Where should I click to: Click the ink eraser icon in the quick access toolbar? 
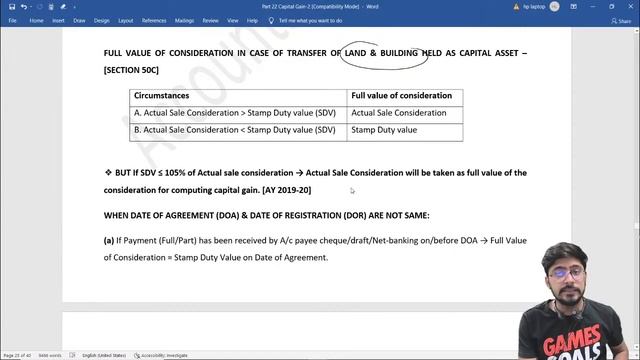point(63,7)
